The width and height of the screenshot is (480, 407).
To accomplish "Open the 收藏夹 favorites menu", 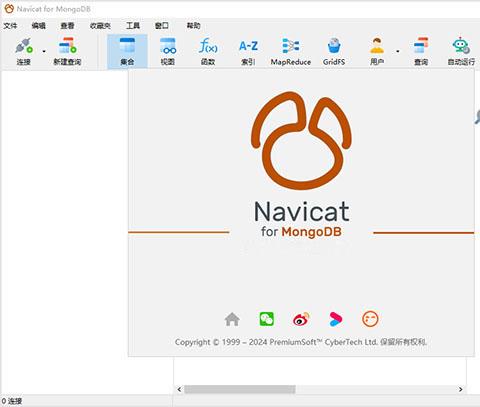I will click(x=100, y=26).
